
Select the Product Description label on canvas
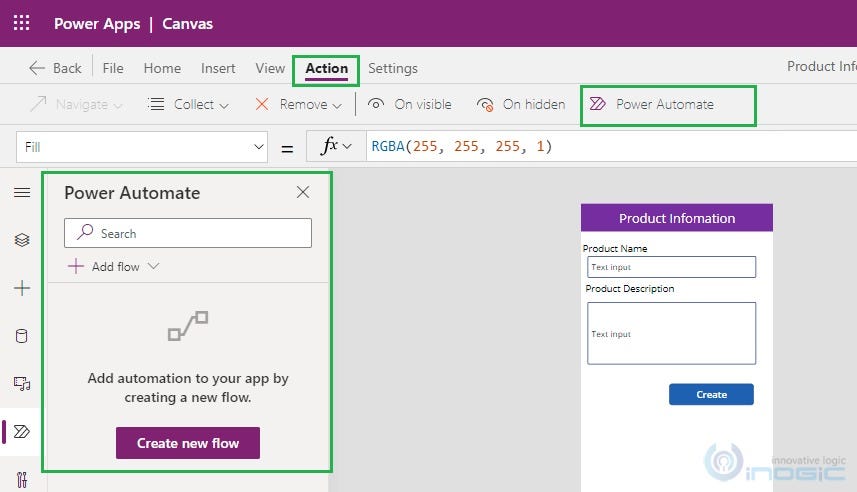tap(630, 289)
